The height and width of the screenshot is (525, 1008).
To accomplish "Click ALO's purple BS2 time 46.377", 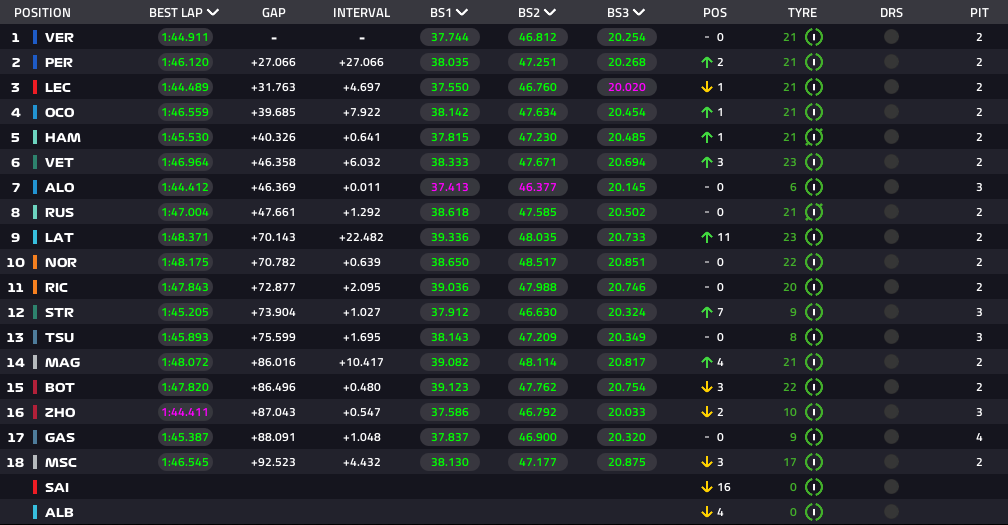I will point(538,187).
